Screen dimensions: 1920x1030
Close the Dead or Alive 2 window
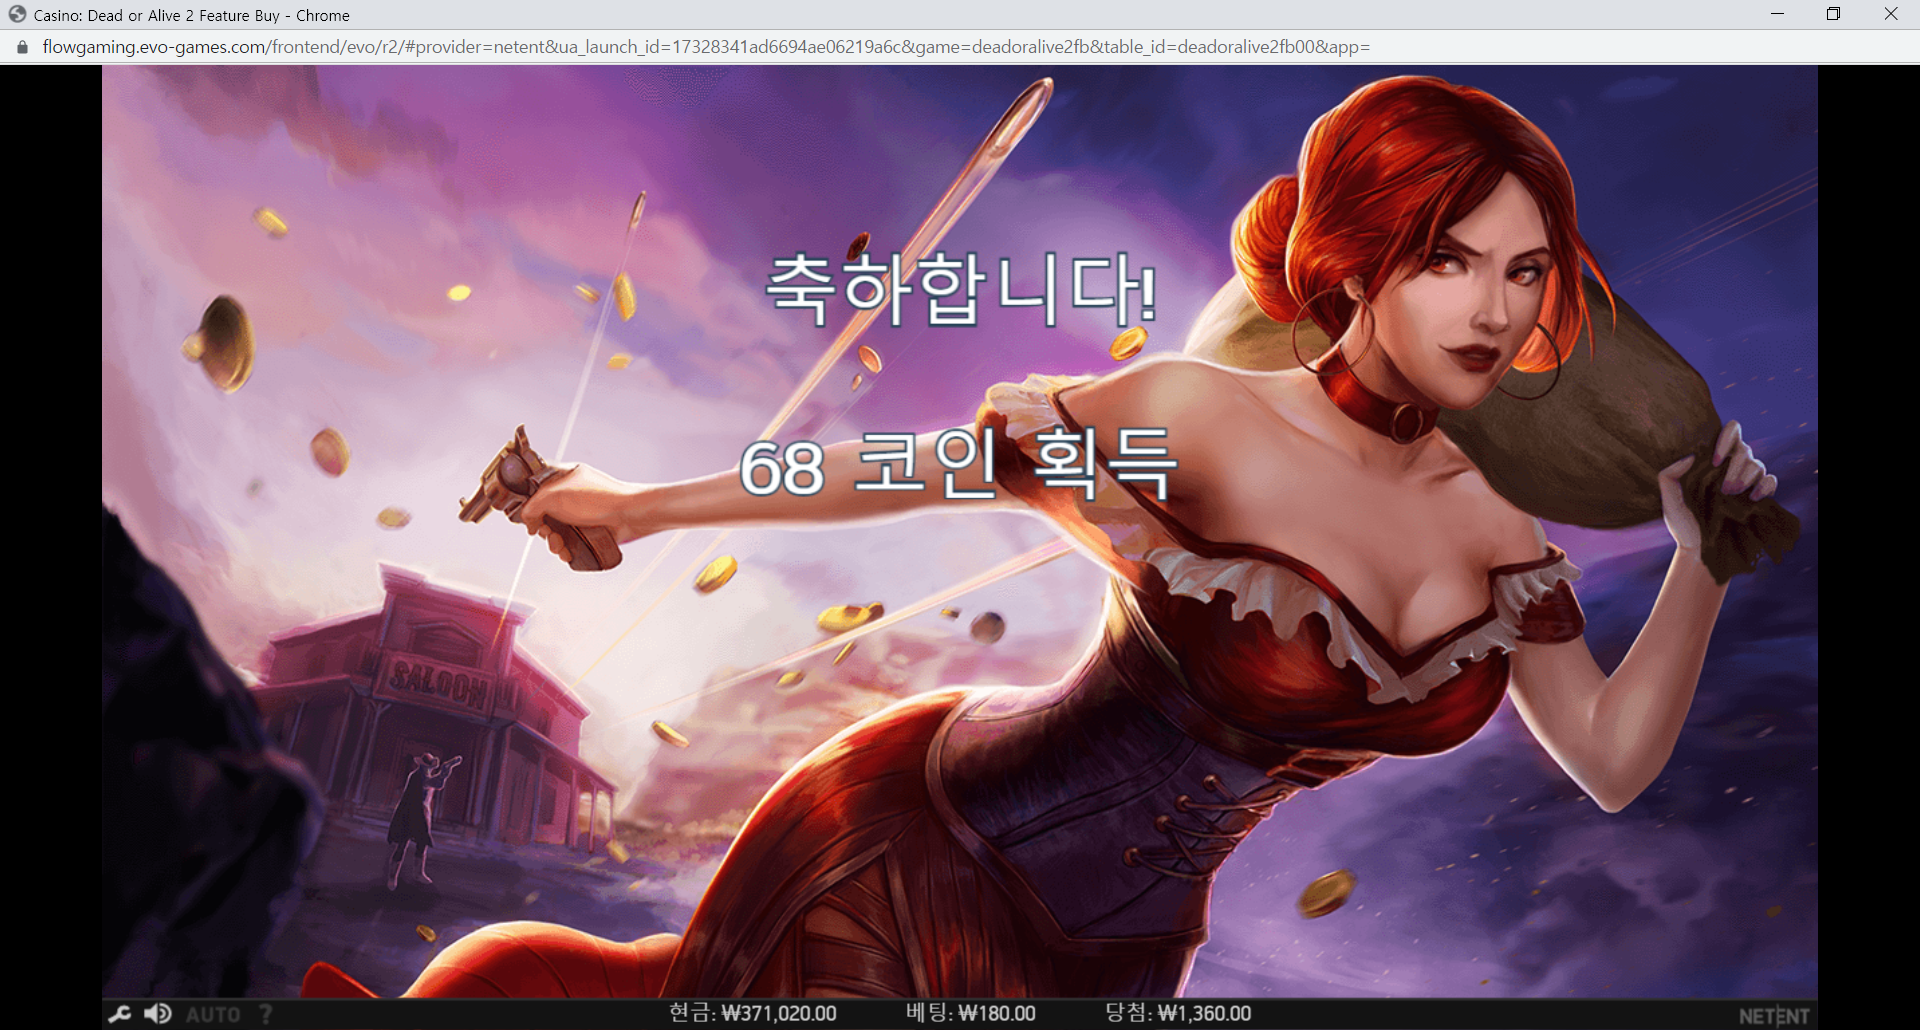(x=1891, y=14)
